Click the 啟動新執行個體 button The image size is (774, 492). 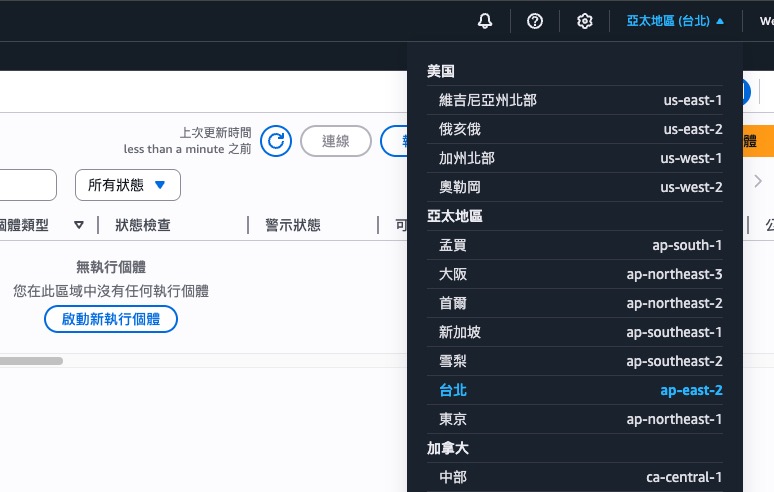tap(111, 319)
